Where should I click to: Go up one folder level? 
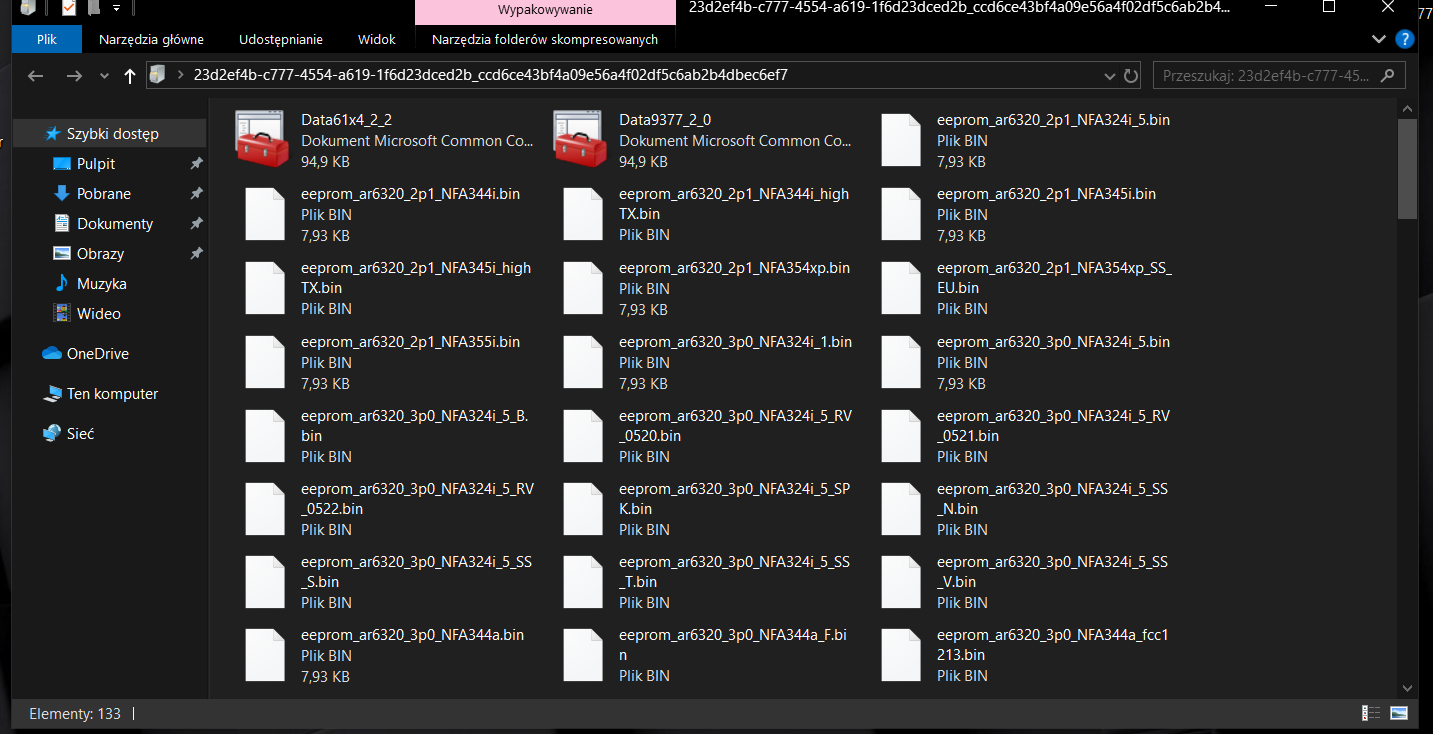pos(129,76)
